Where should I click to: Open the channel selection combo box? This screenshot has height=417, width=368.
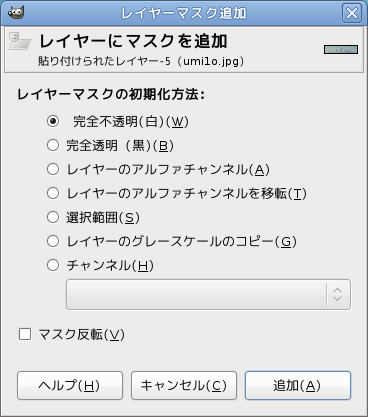click(208, 295)
